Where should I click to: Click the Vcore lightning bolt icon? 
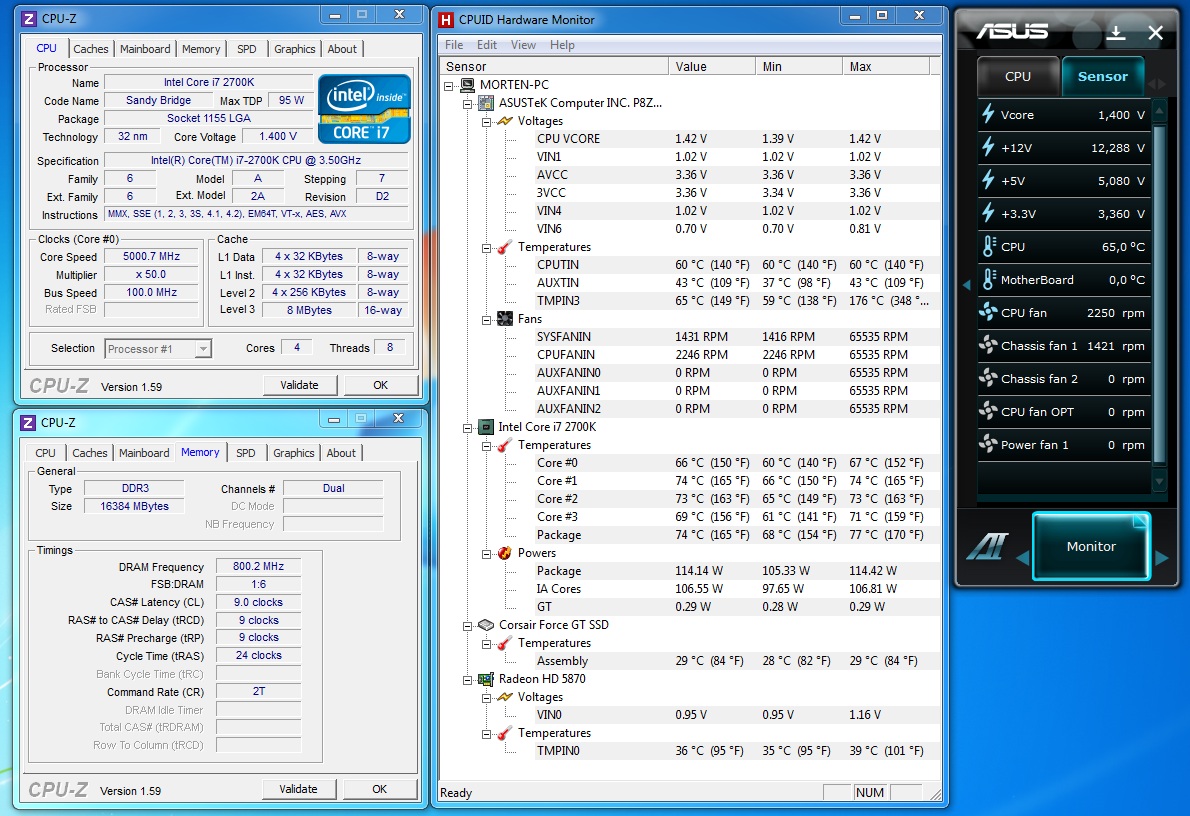988,115
